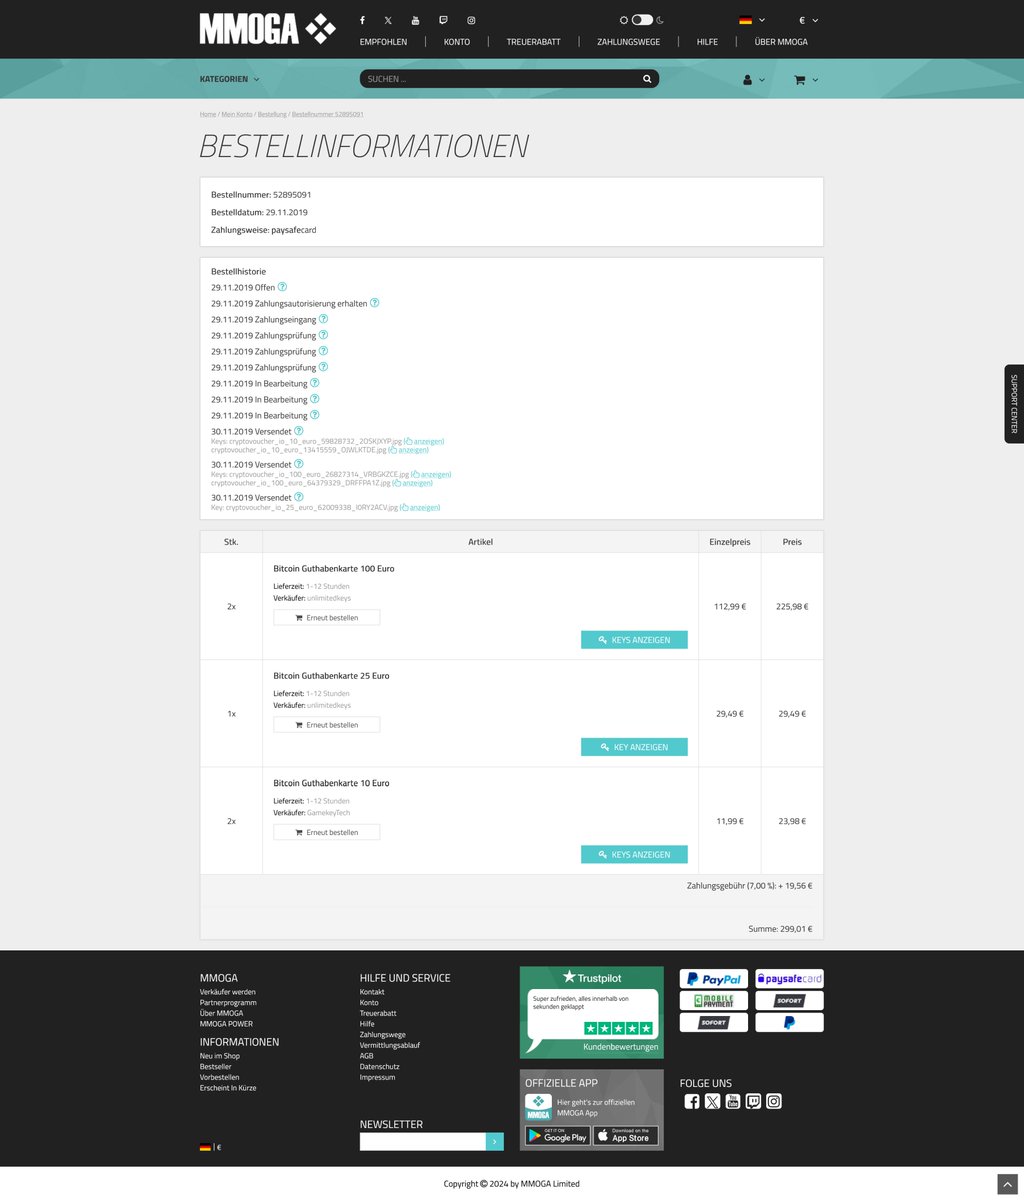The height and width of the screenshot is (1200, 1024).
Task: Reorder Bitcoin Guthabenkarte 10 Euro
Action: click(327, 832)
